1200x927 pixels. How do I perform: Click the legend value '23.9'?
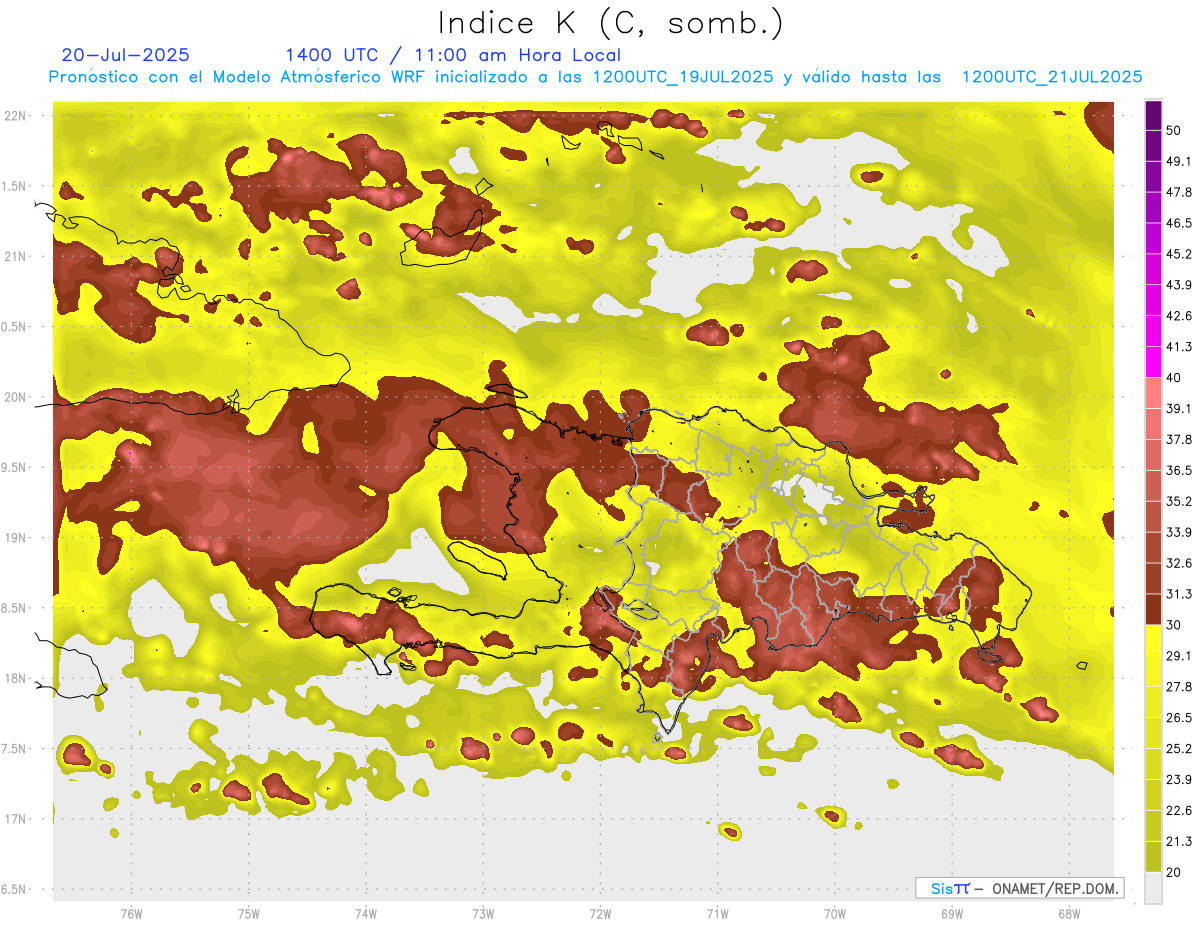[x=1178, y=780]
